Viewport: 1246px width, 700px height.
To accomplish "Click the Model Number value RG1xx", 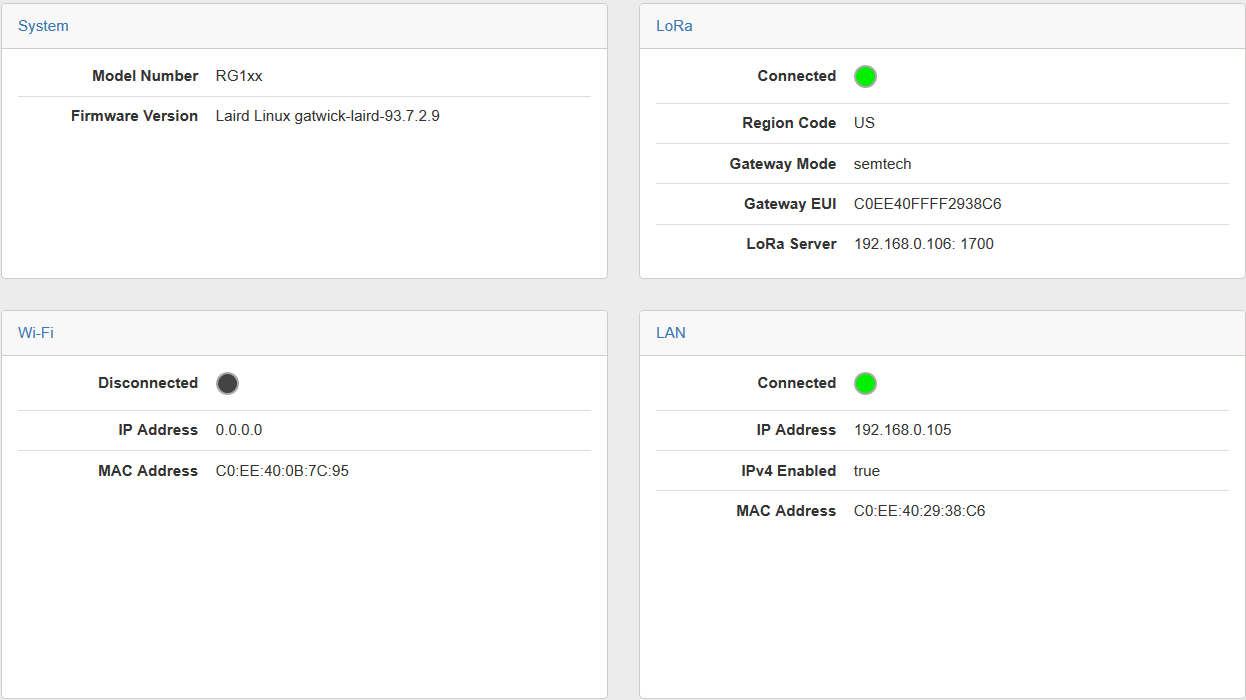I will [x=239, y=76].
